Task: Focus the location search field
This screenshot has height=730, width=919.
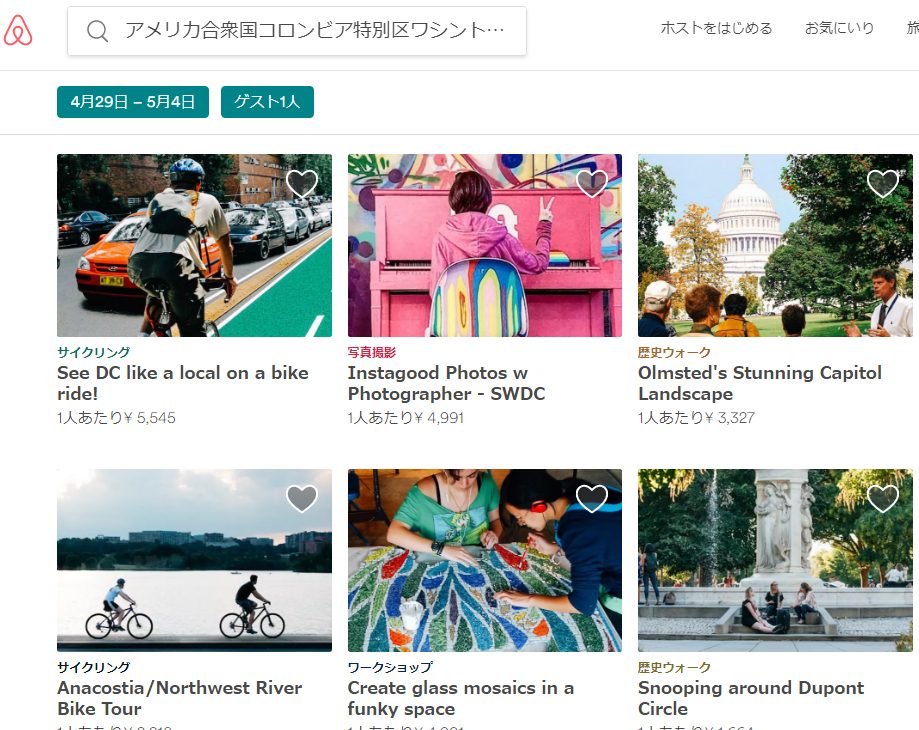Action: point(297,31)
